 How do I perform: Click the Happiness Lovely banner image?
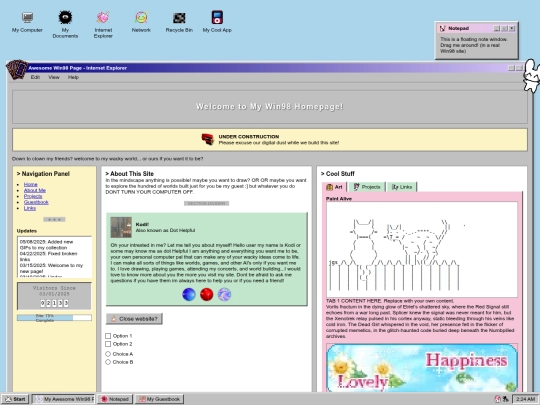[422, 368]
